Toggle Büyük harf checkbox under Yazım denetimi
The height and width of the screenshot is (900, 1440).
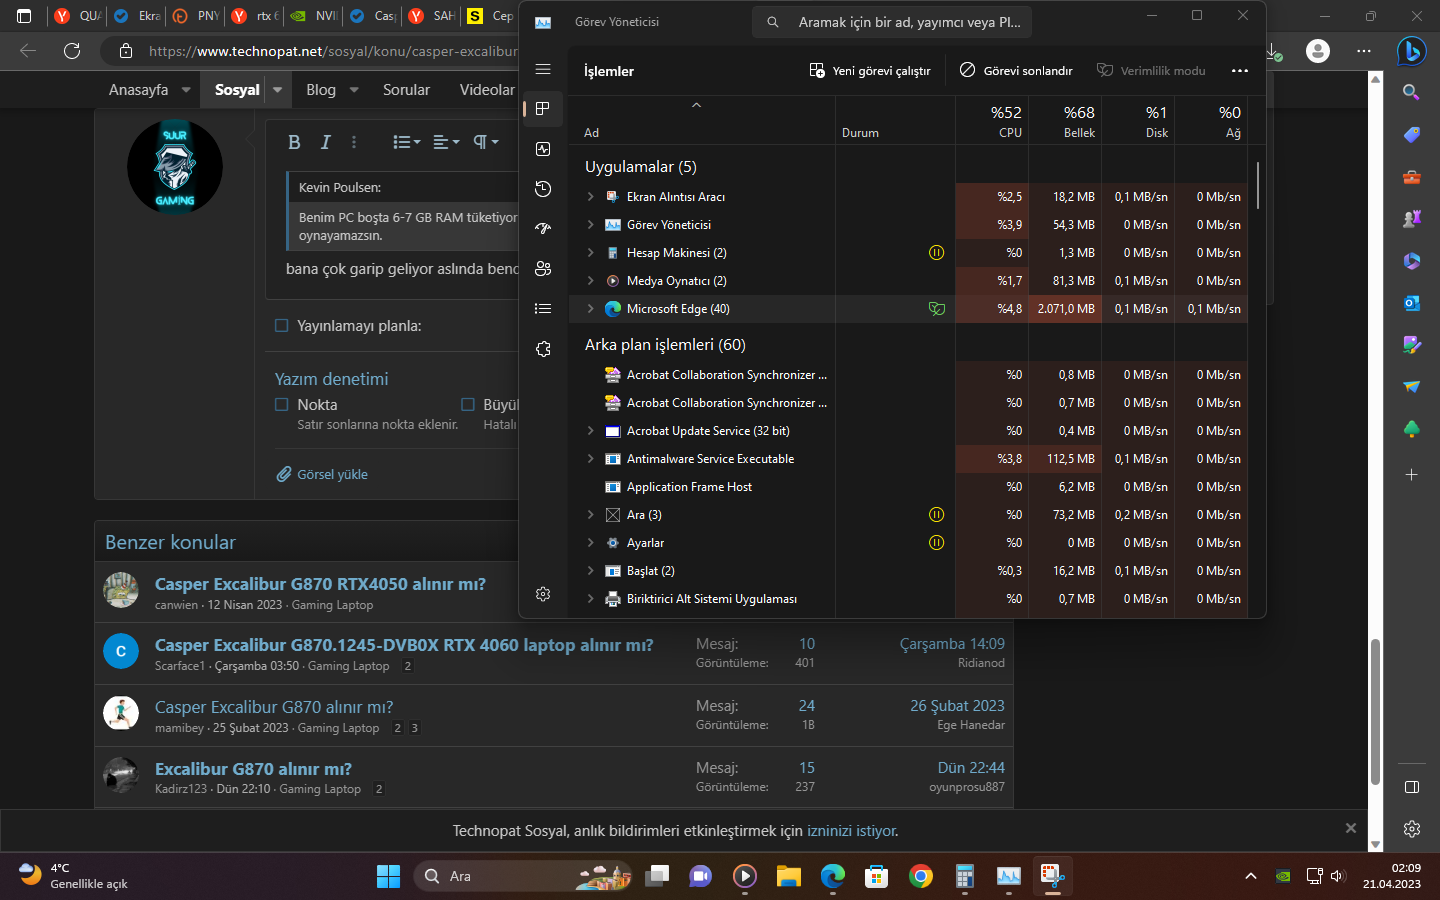(468, 405)
